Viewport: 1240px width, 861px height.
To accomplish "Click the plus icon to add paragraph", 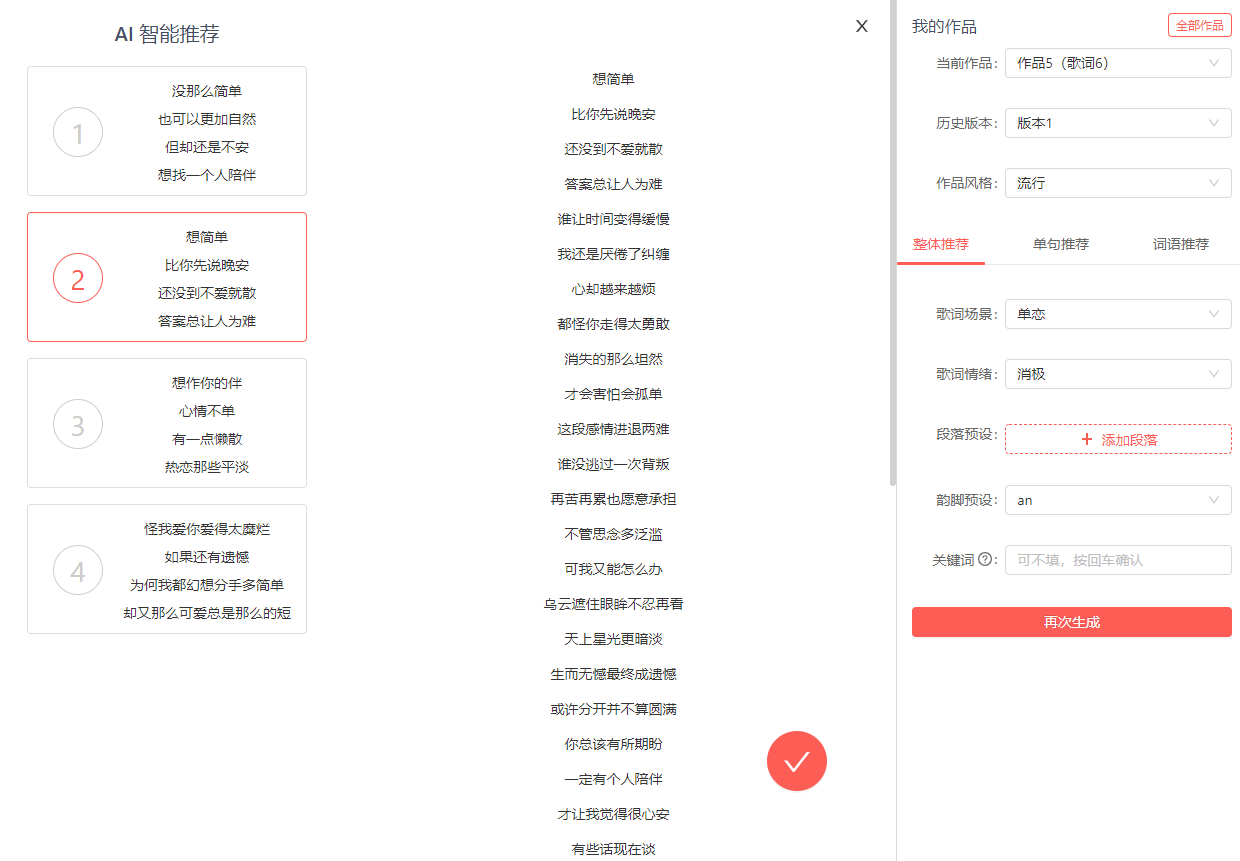I will point(1087,439).
